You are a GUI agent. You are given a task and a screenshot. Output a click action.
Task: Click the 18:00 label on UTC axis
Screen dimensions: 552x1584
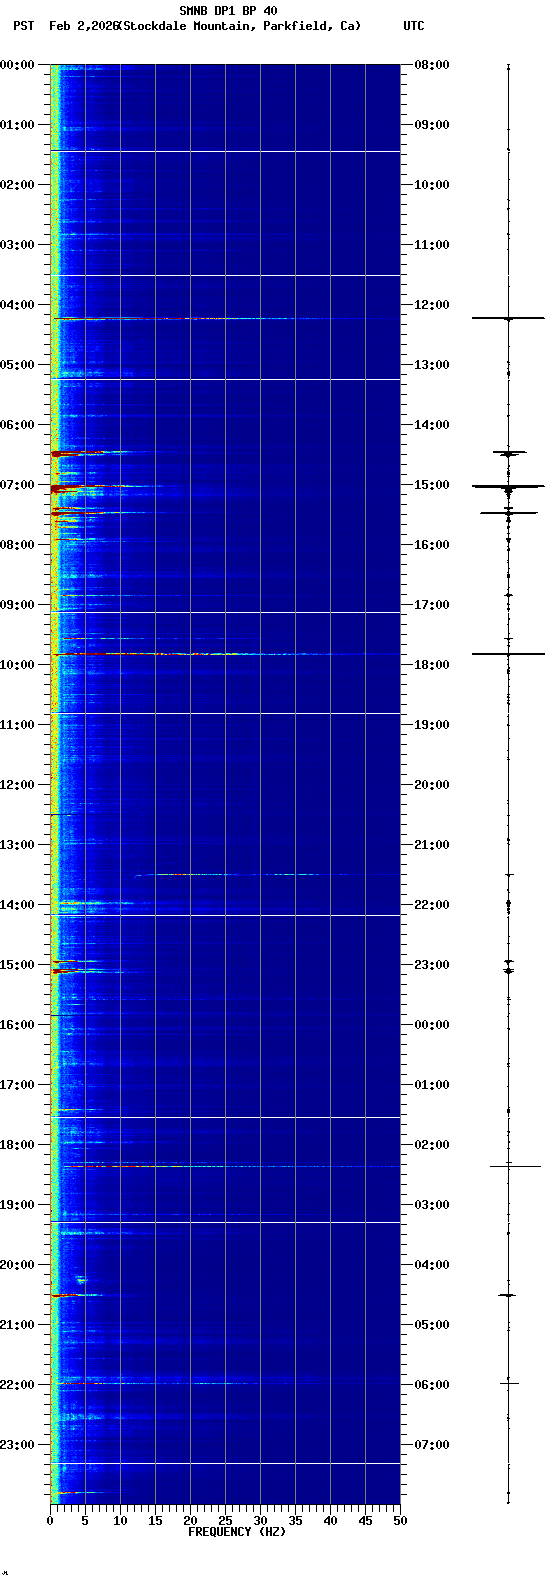[x=432, y=665]
